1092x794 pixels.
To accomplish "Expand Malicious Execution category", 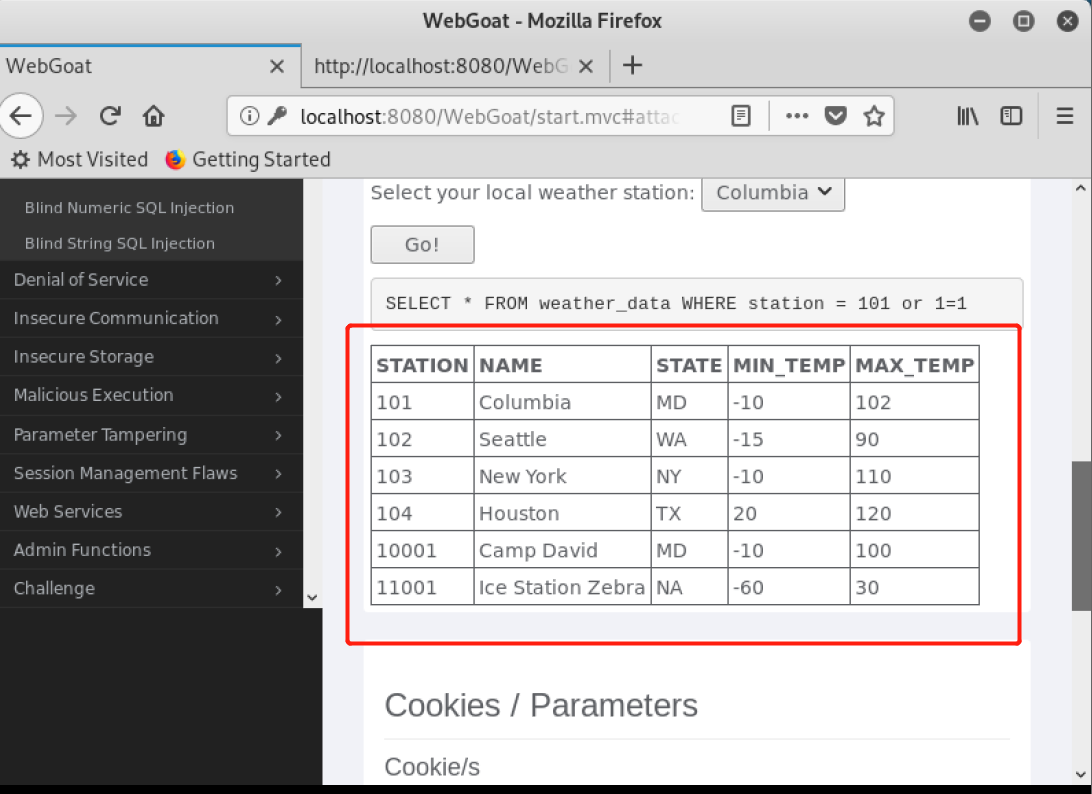I will tap(152, 395).
